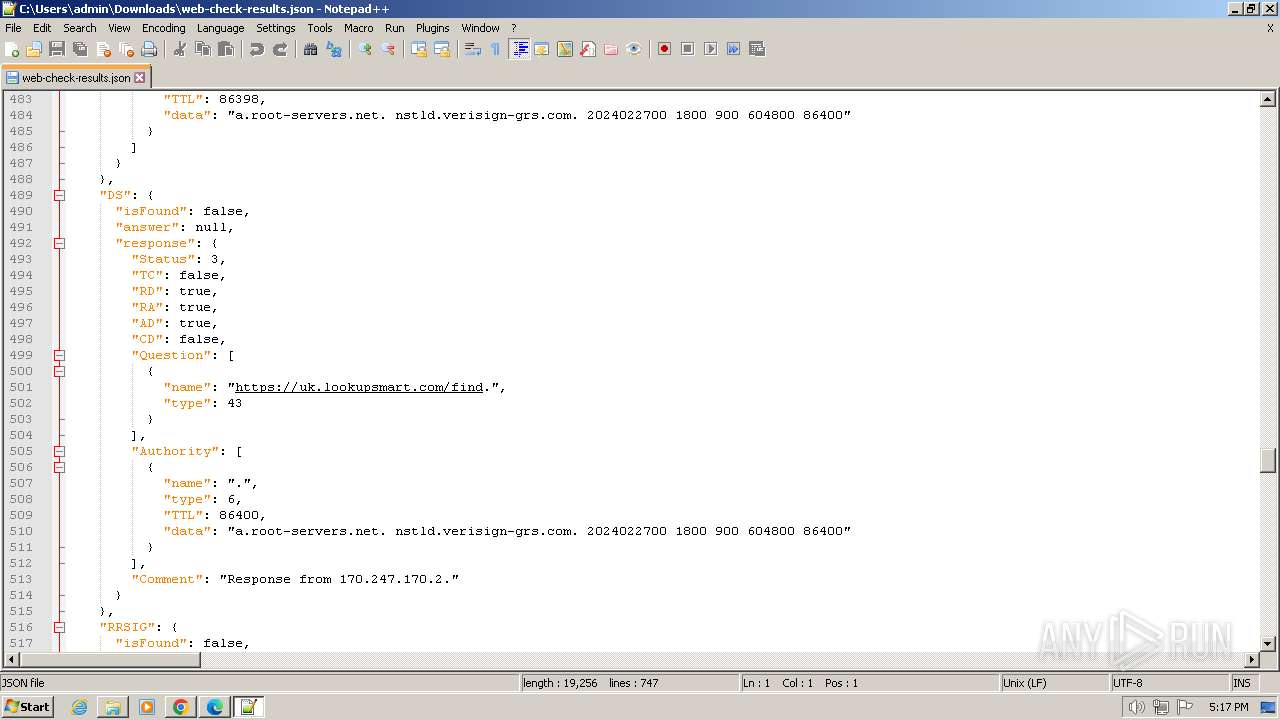
Task: Select the web-check-results.json tab
Action: [75, 77]
